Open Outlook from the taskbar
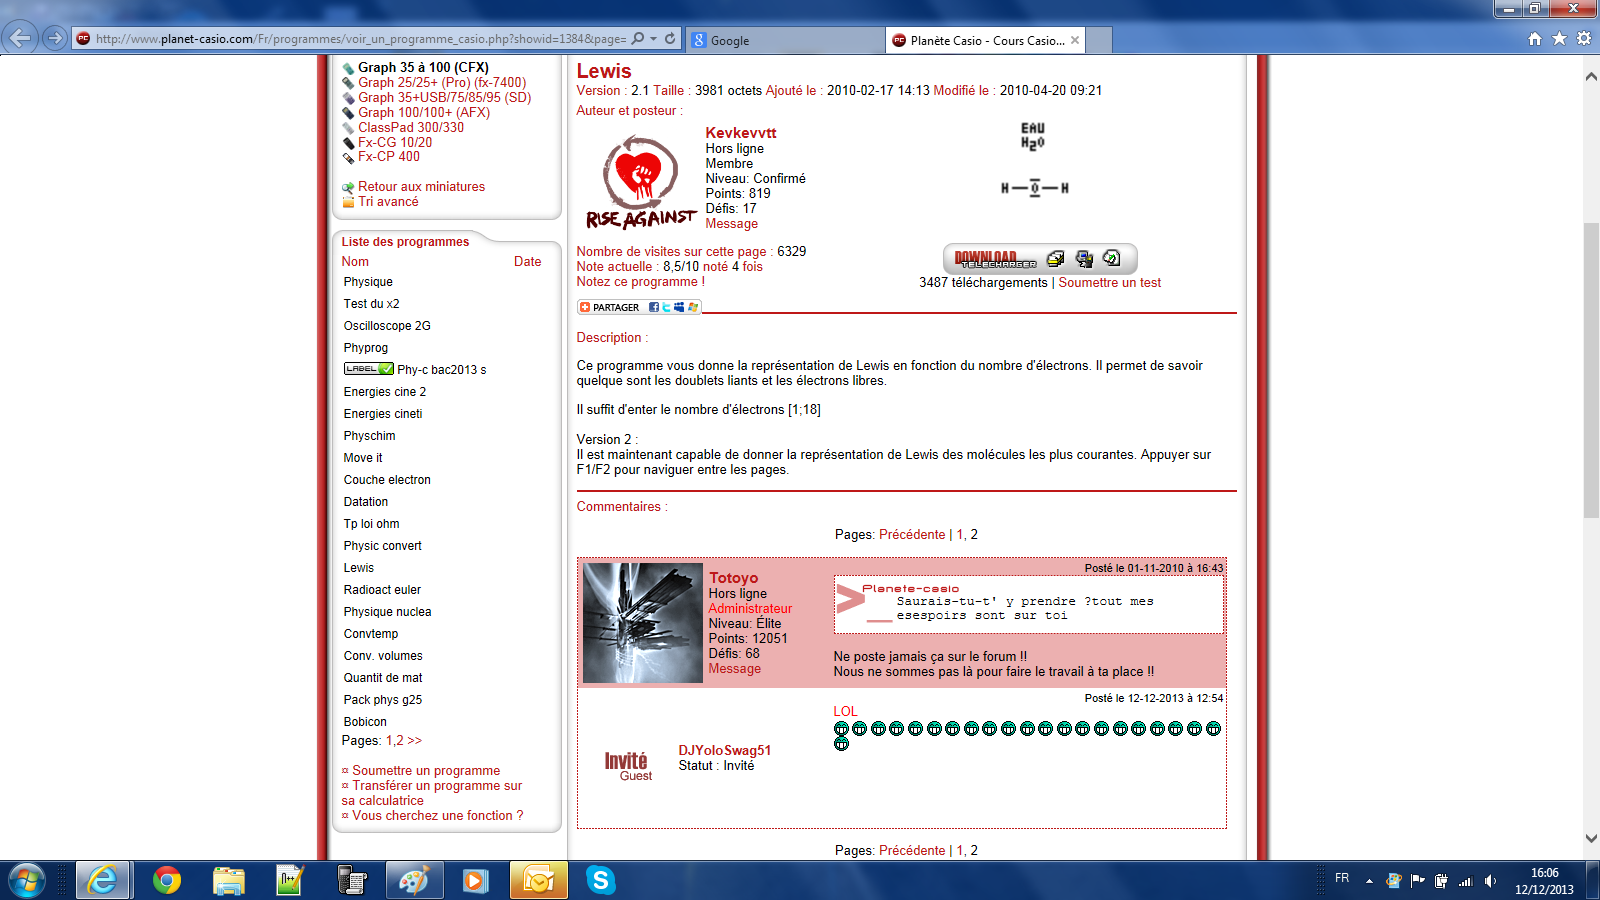The width and height of the screenshot is (1600, 900). click(x=538, y=881)
